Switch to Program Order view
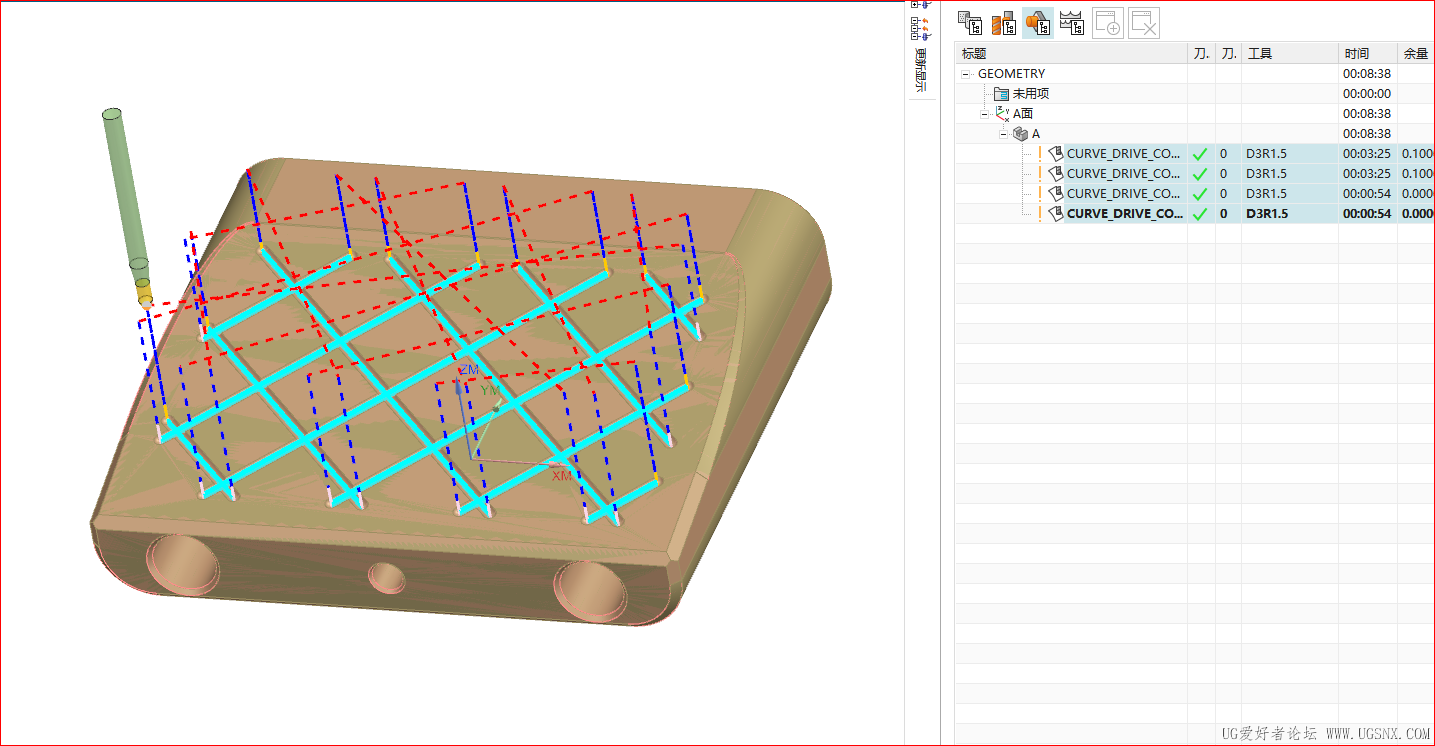Viewport: 1435px width, 746px height. 969,22
